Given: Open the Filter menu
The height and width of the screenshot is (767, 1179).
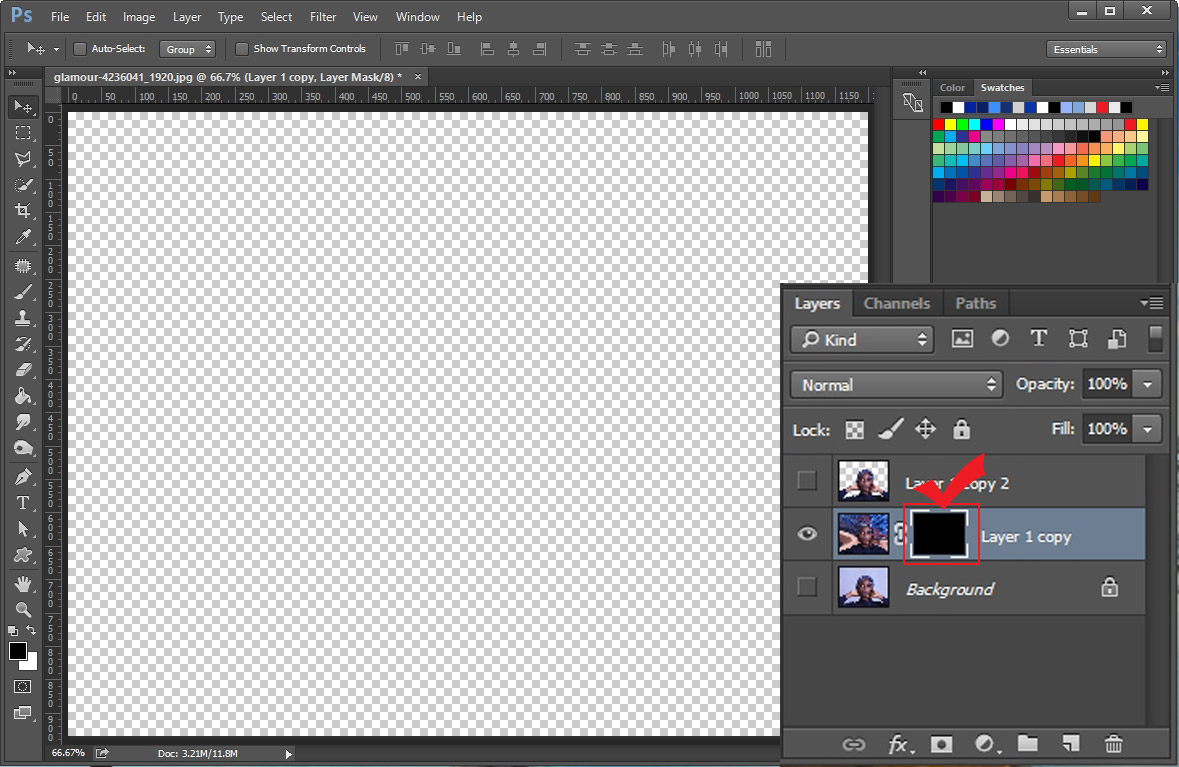Looking at the screenshot, I should 323,17.
